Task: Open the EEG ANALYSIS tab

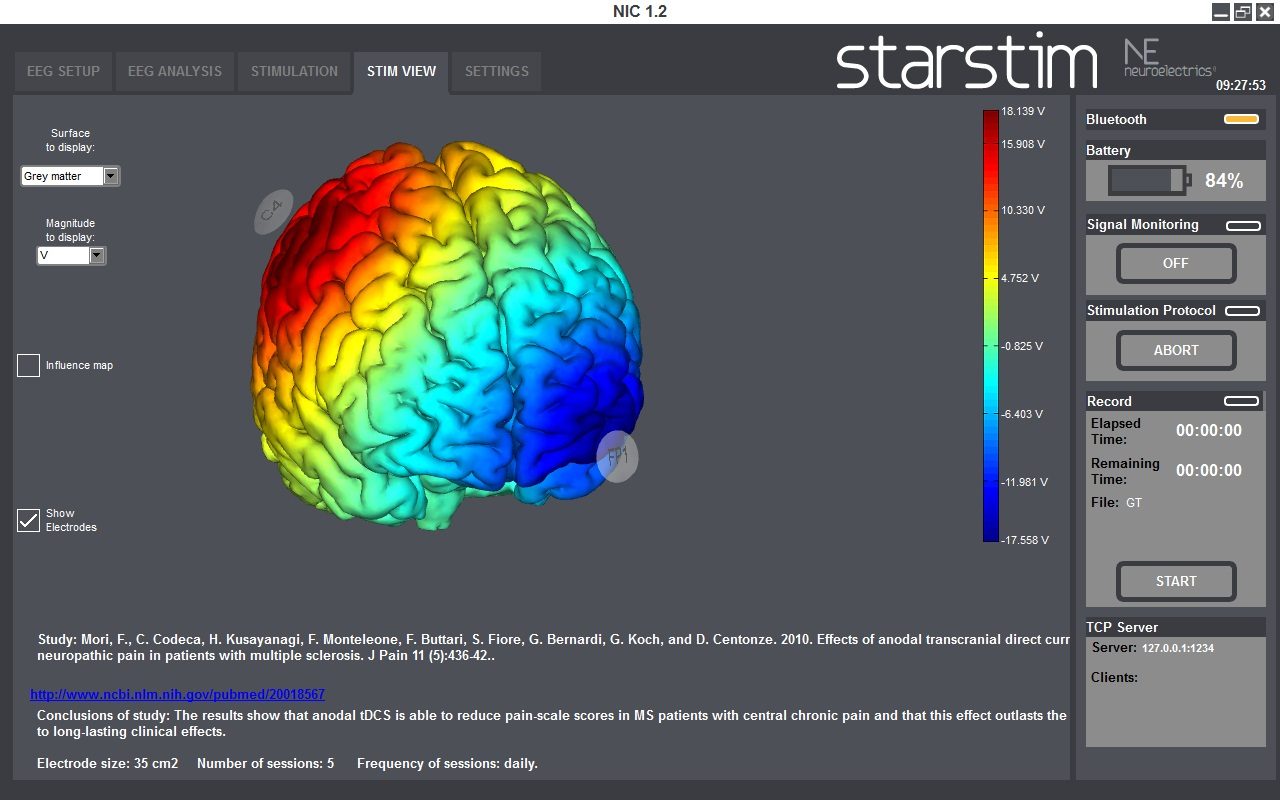Action: tap(175, 71)
